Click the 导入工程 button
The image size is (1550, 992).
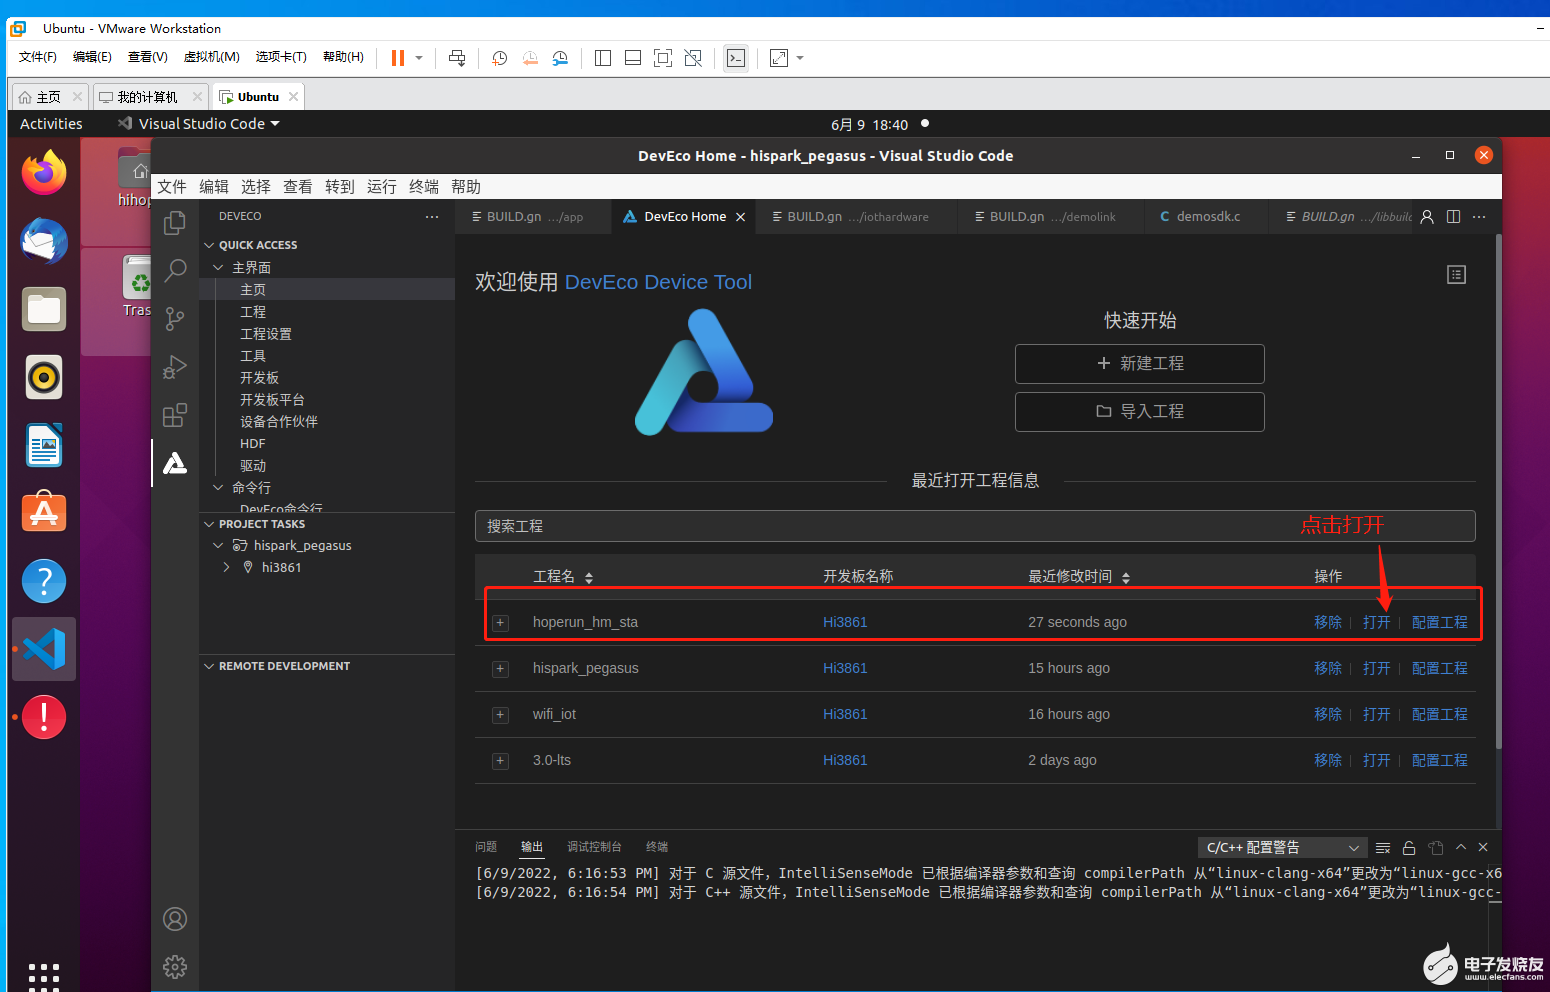1140,412
